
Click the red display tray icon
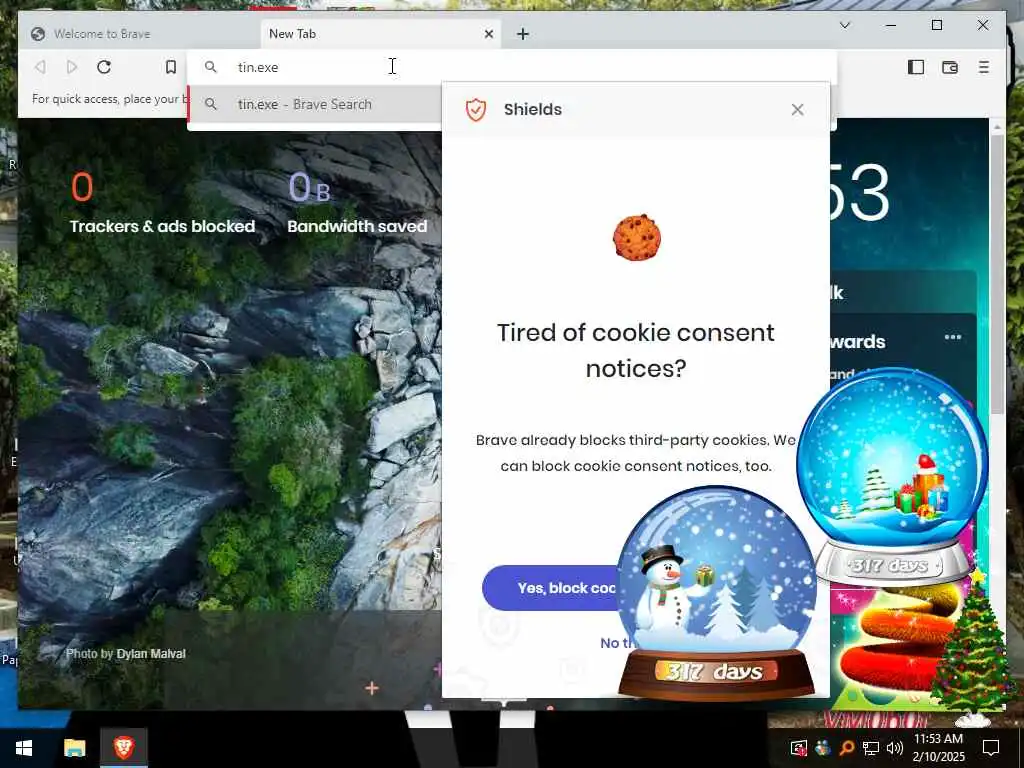[799, 748]
